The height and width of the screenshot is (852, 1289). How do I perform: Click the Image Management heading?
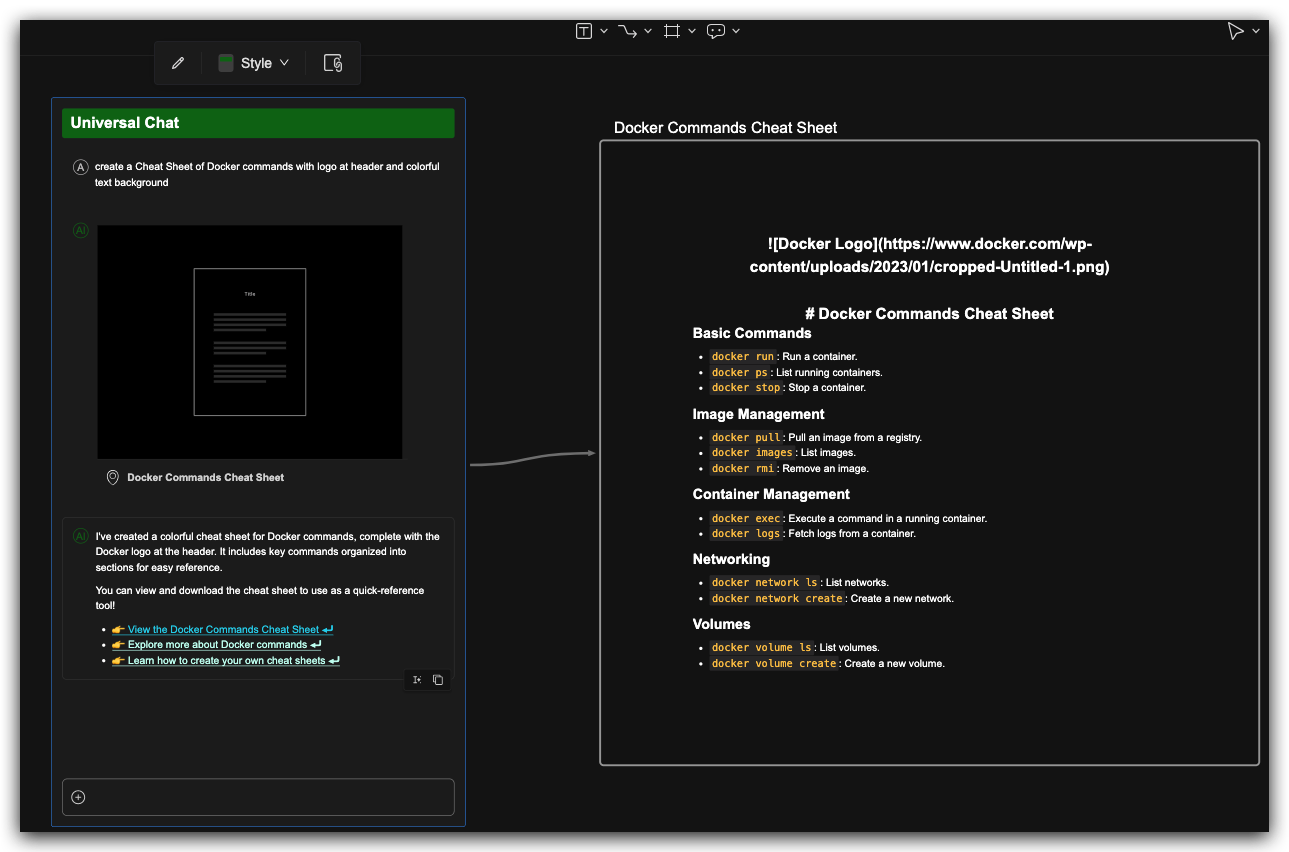tap(759, 414)
